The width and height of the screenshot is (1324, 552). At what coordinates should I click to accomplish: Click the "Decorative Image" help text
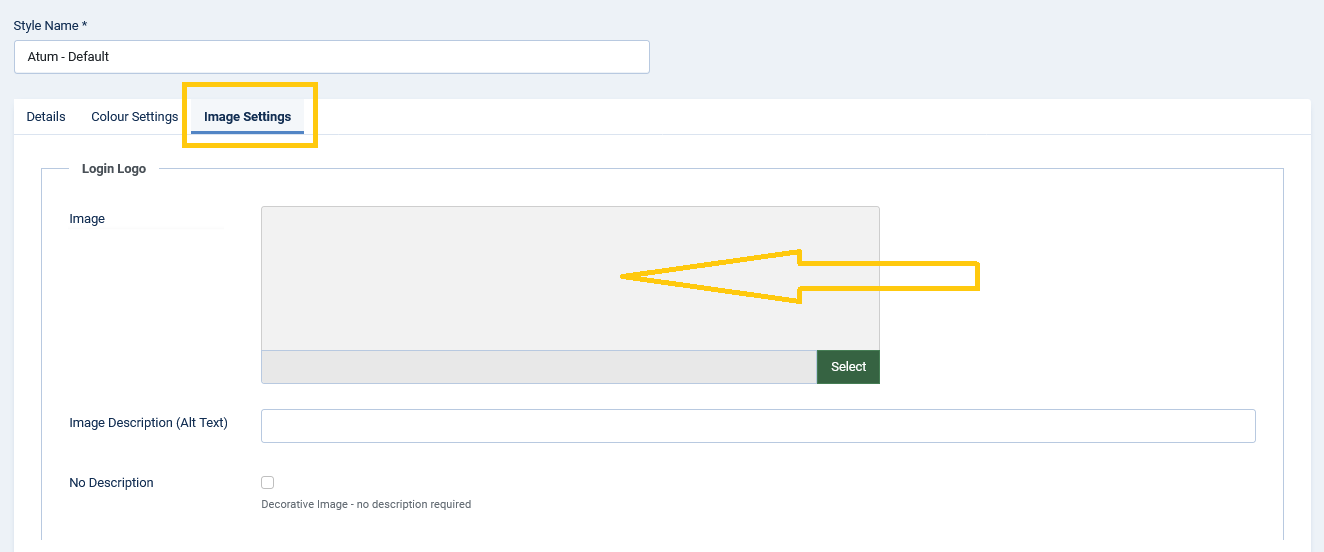pos(365,504)
